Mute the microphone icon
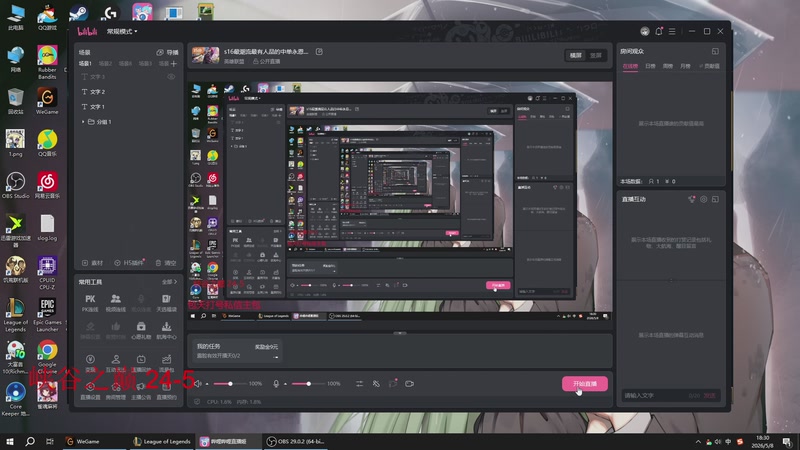Viewport: 800px width, 450px height. [x=276, y=384]
